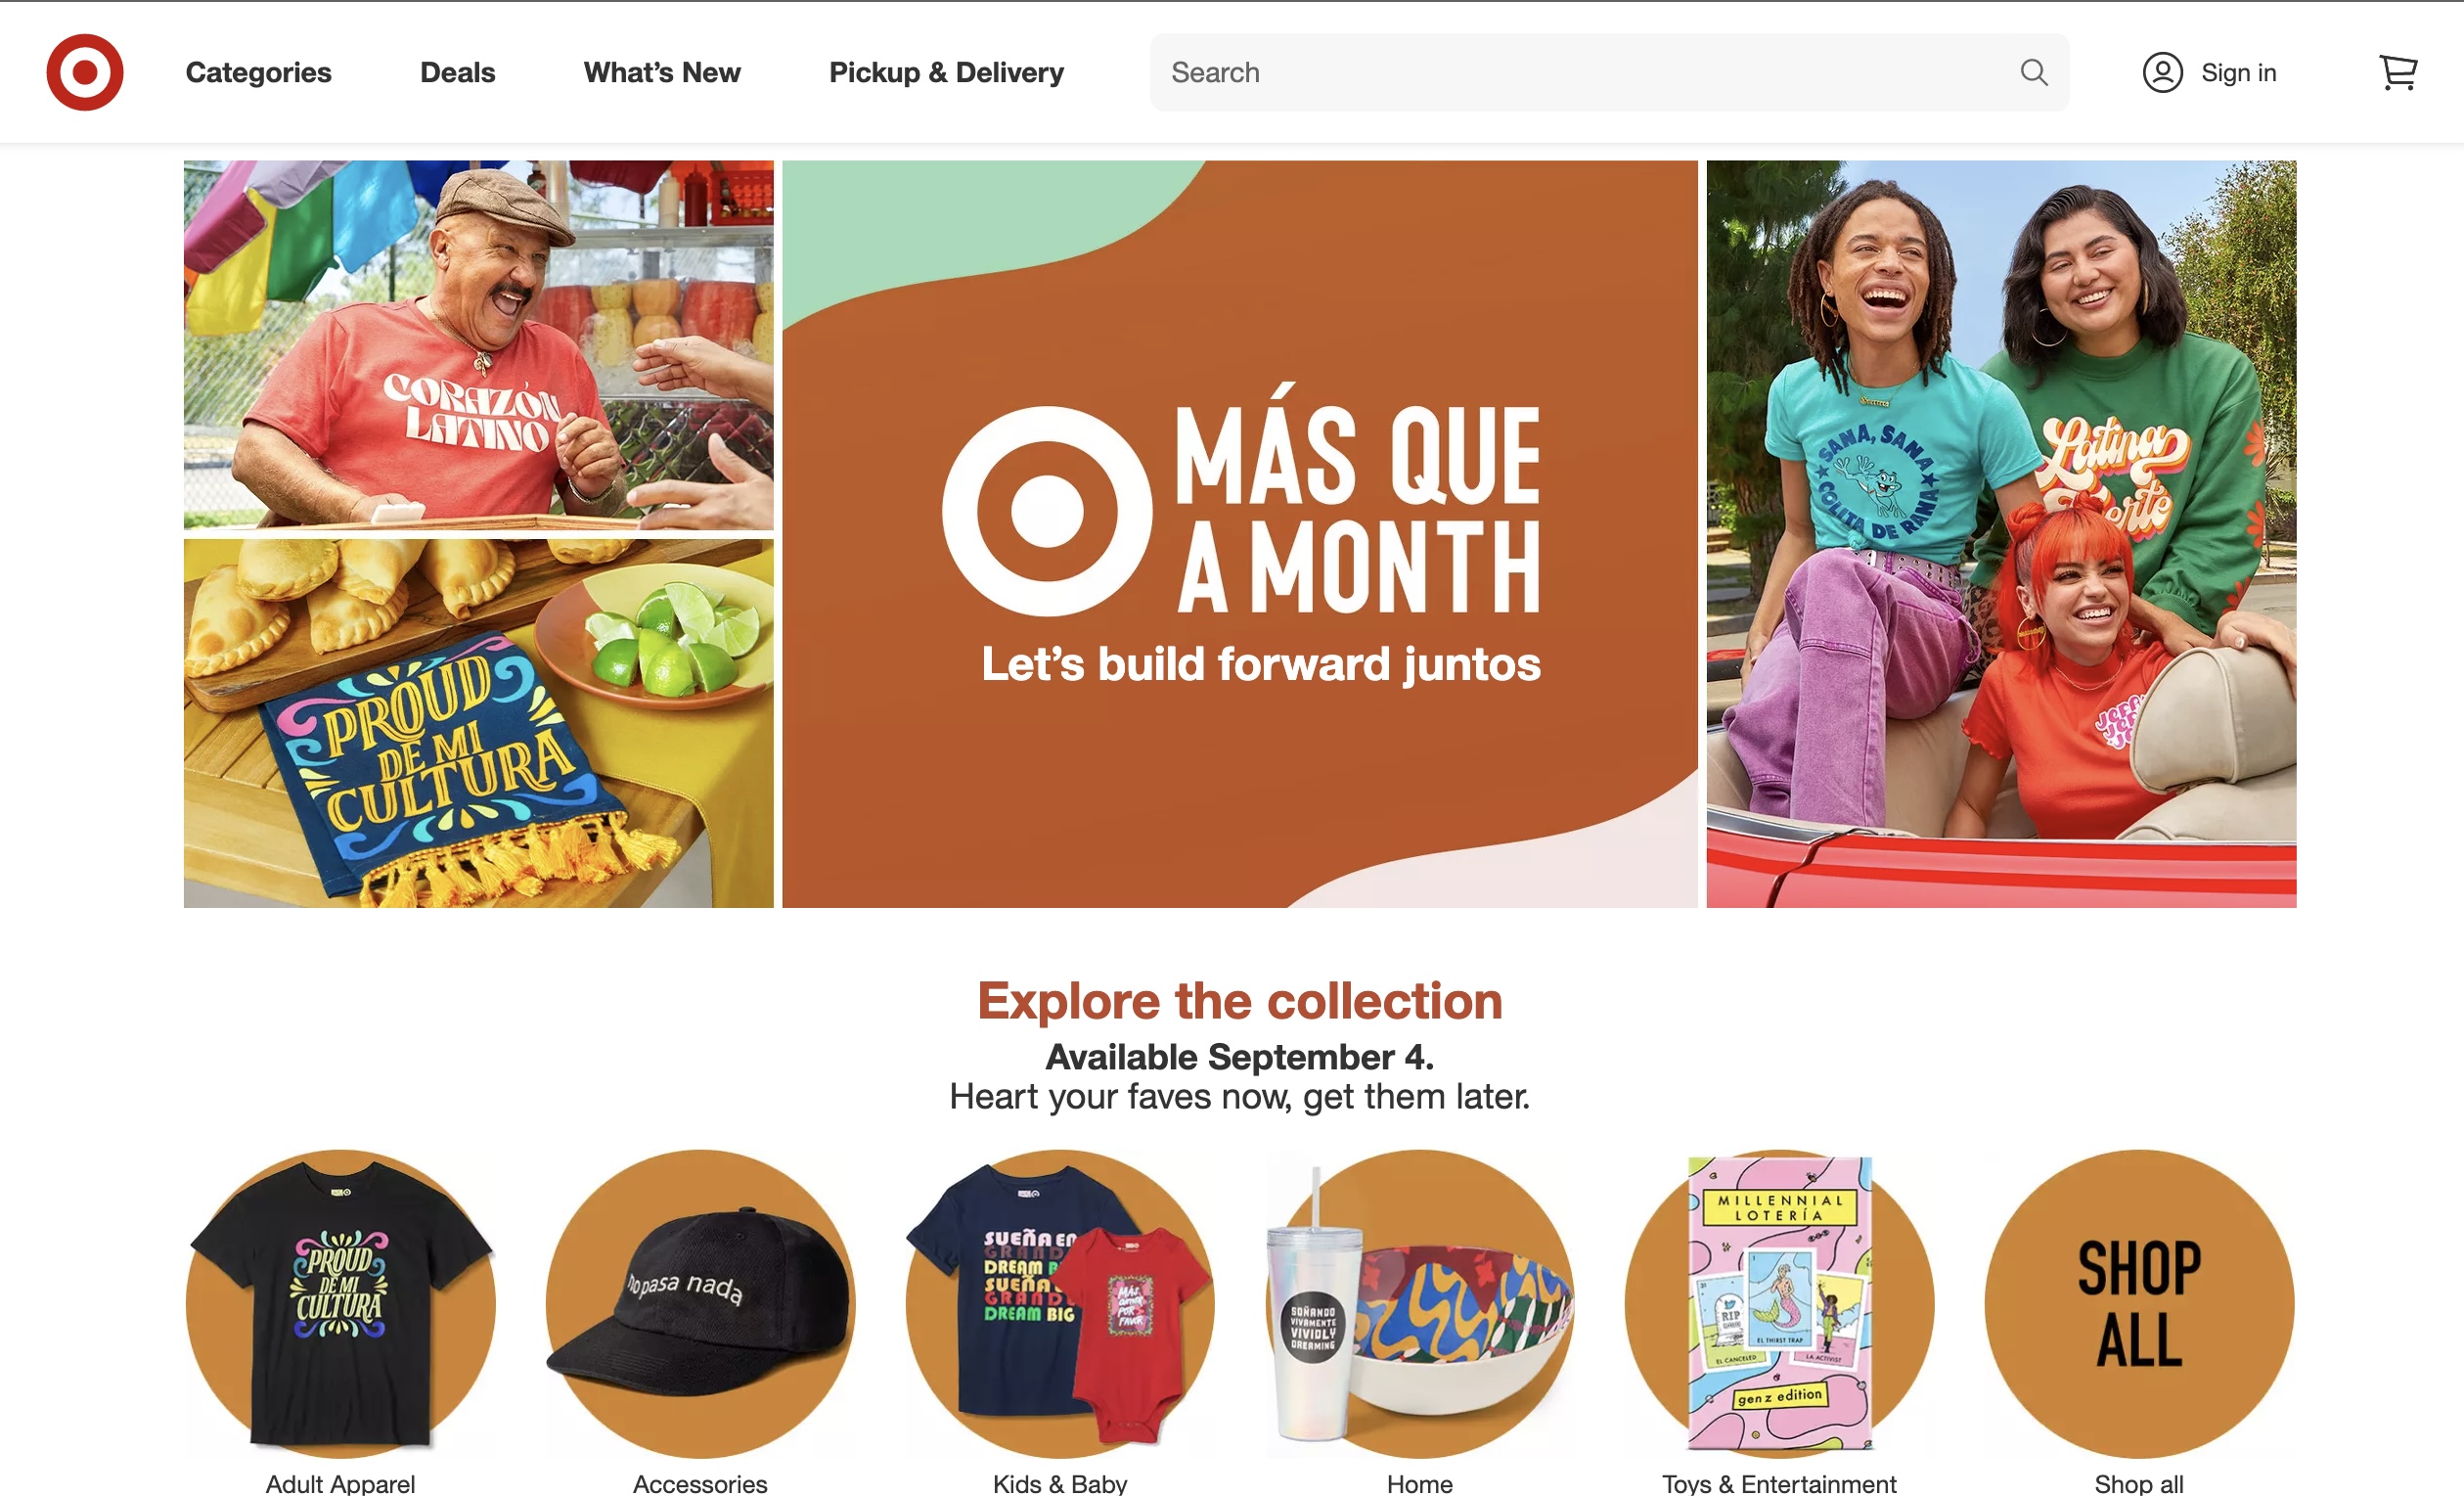Expand the Categories menu
2464x1496 pixels.
[x=258, y=72]
